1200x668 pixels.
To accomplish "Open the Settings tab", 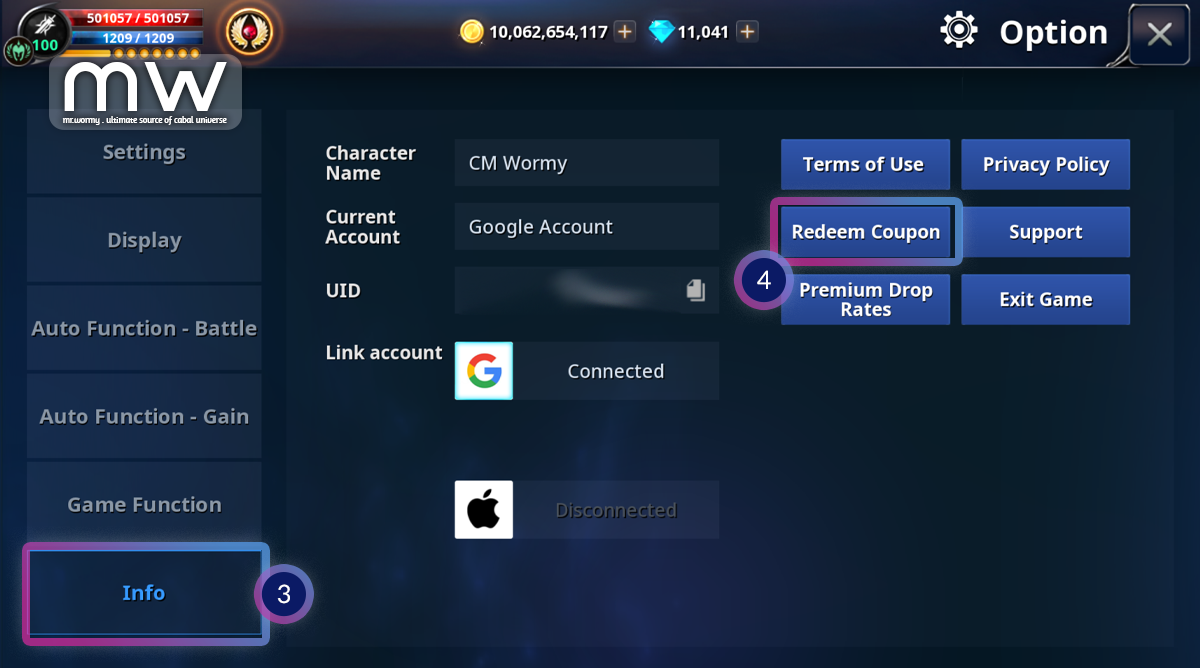I will [144, 152].
